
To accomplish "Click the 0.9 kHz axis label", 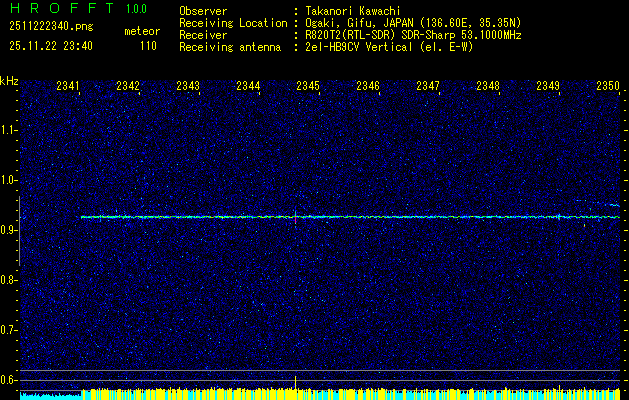I will click(x=8, y=230).
